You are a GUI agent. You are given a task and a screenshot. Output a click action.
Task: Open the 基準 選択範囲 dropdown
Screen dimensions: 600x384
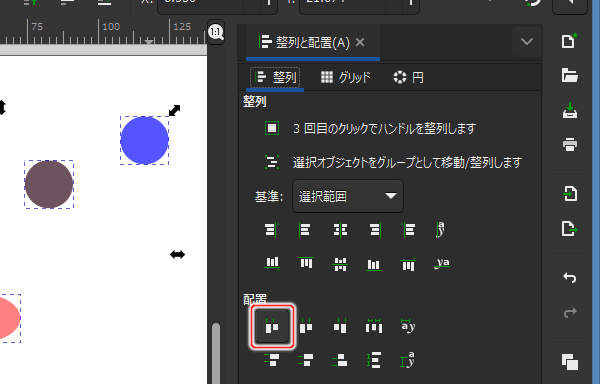coord(347,196)
